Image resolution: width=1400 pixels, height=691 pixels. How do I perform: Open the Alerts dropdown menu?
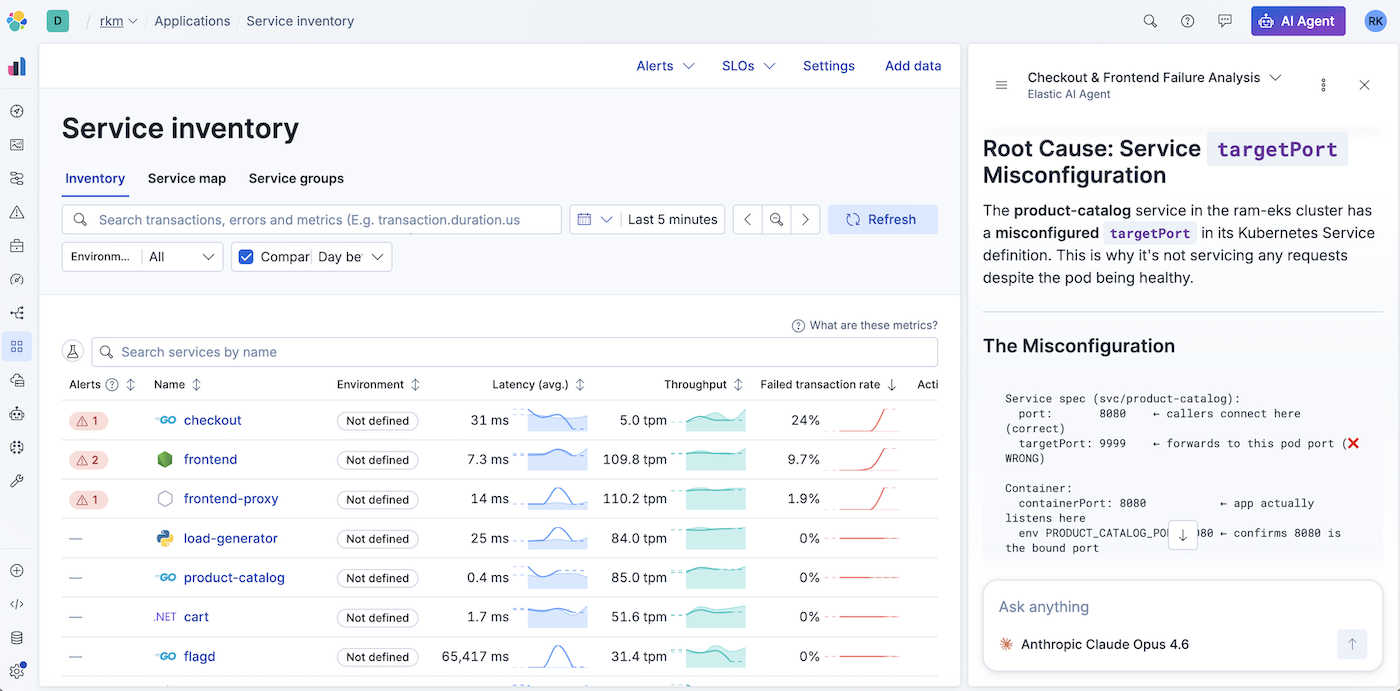click(x=665, y=66)
